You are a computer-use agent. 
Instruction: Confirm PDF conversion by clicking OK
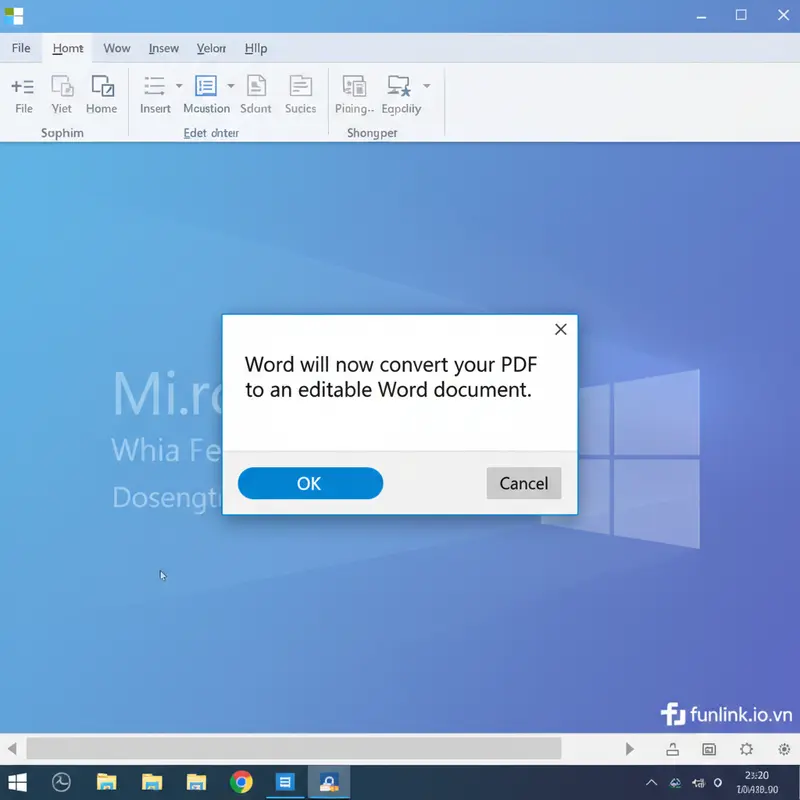click(310, 483)
